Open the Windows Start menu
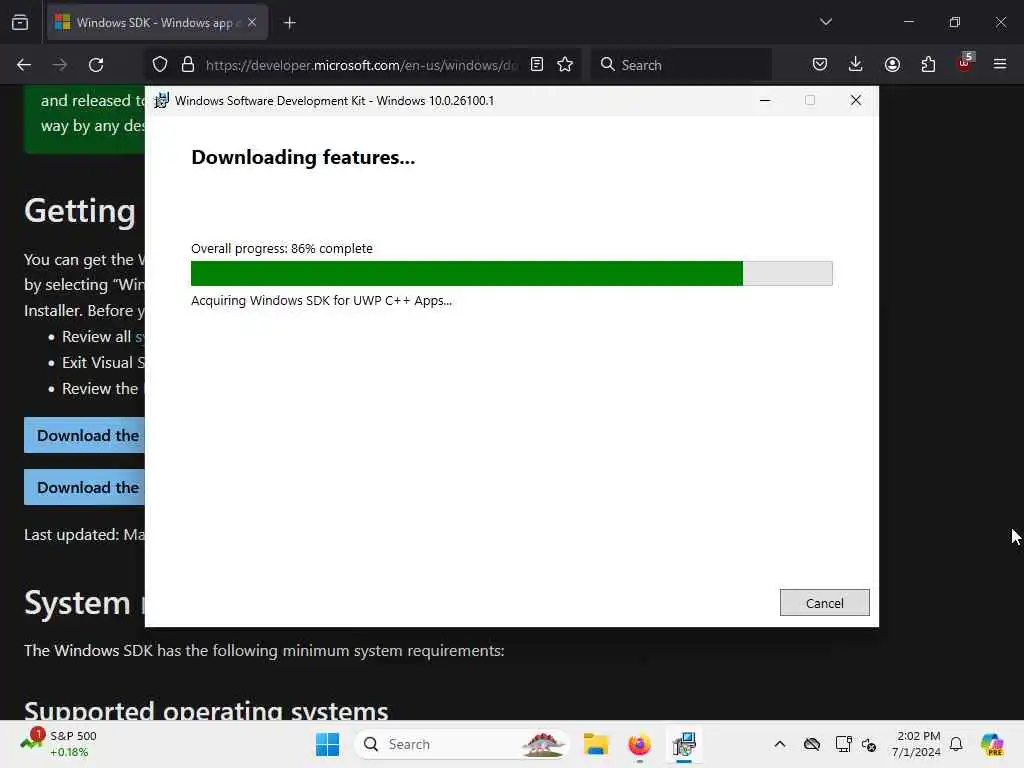Image resolution: width=1024 pixels, height=768 pixels. point(327,744)
